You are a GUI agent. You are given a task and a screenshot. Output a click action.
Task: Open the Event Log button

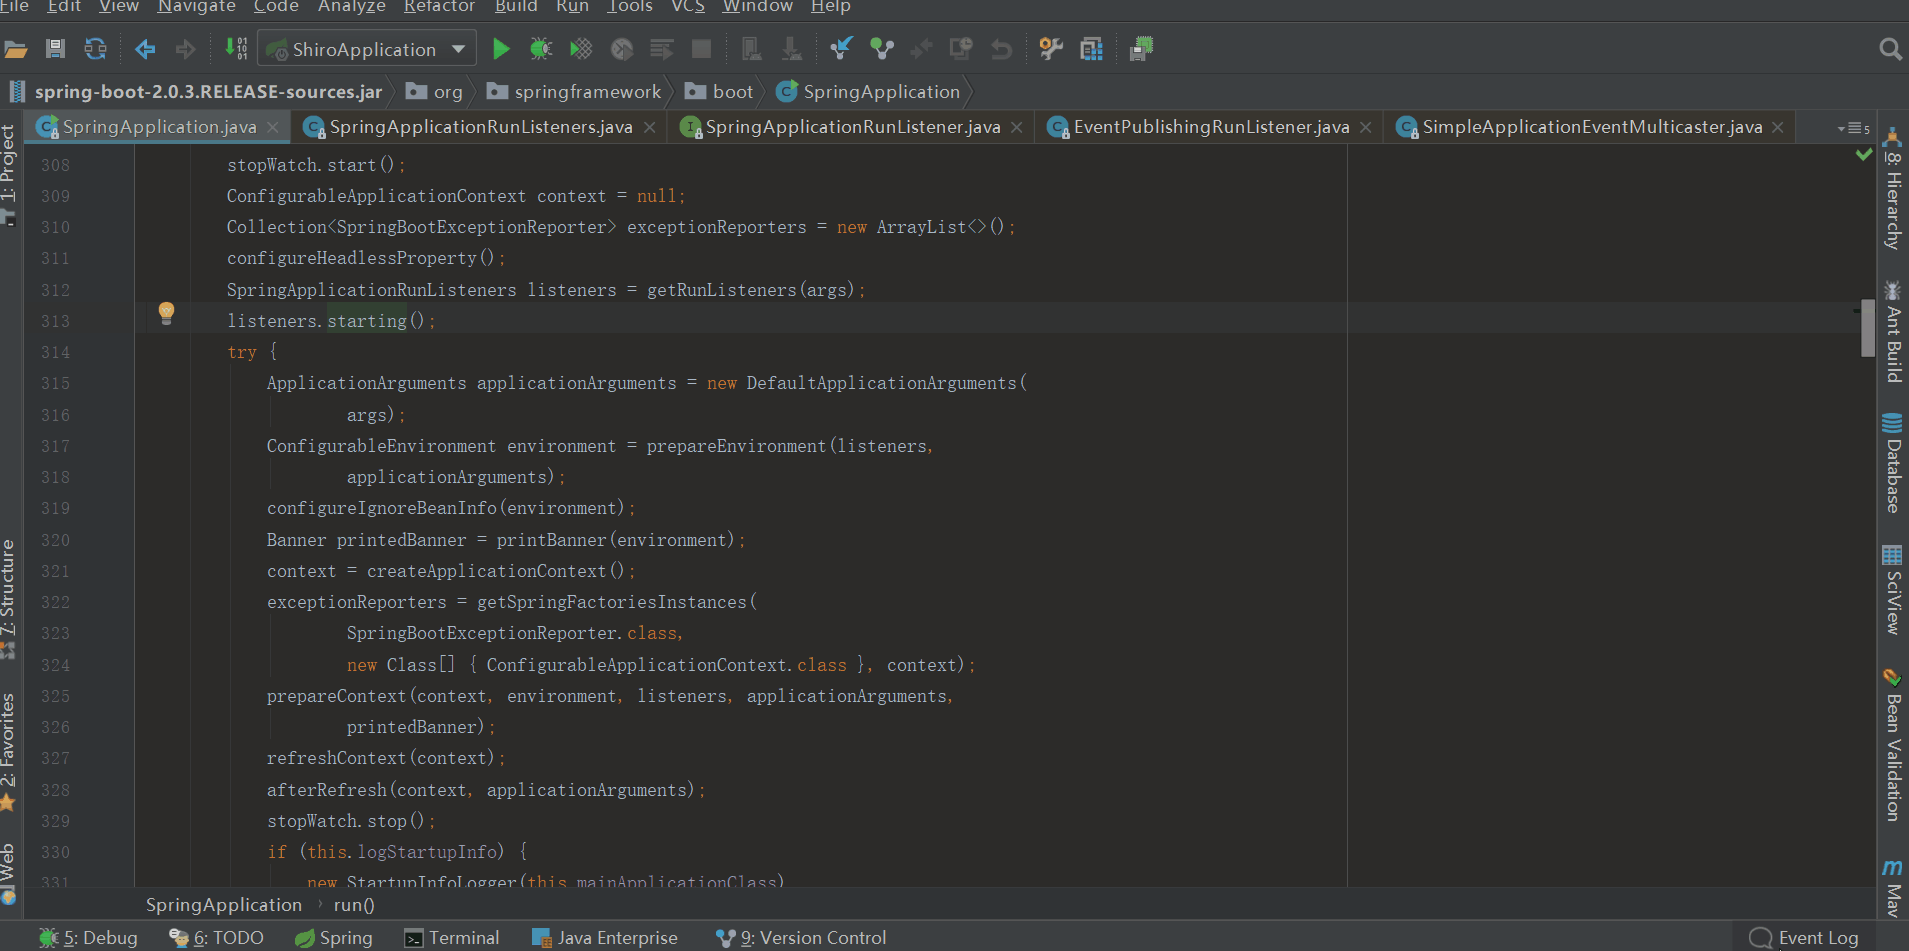[x=1804, y=938]
